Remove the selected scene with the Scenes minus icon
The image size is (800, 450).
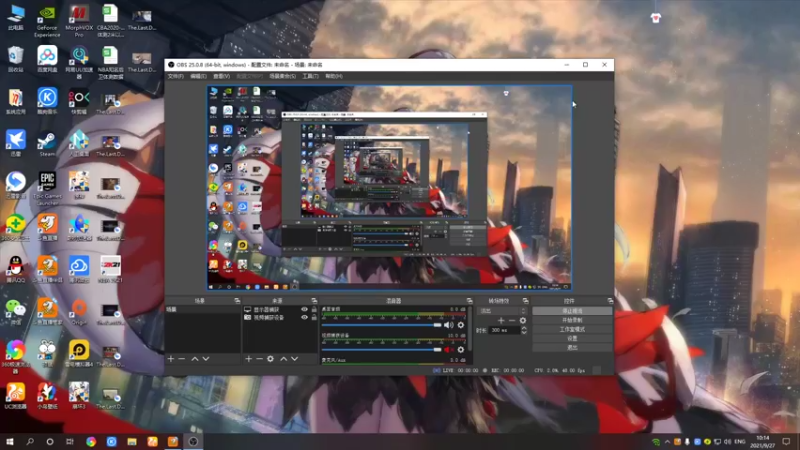pyautogui.click(x=182, y=359)
